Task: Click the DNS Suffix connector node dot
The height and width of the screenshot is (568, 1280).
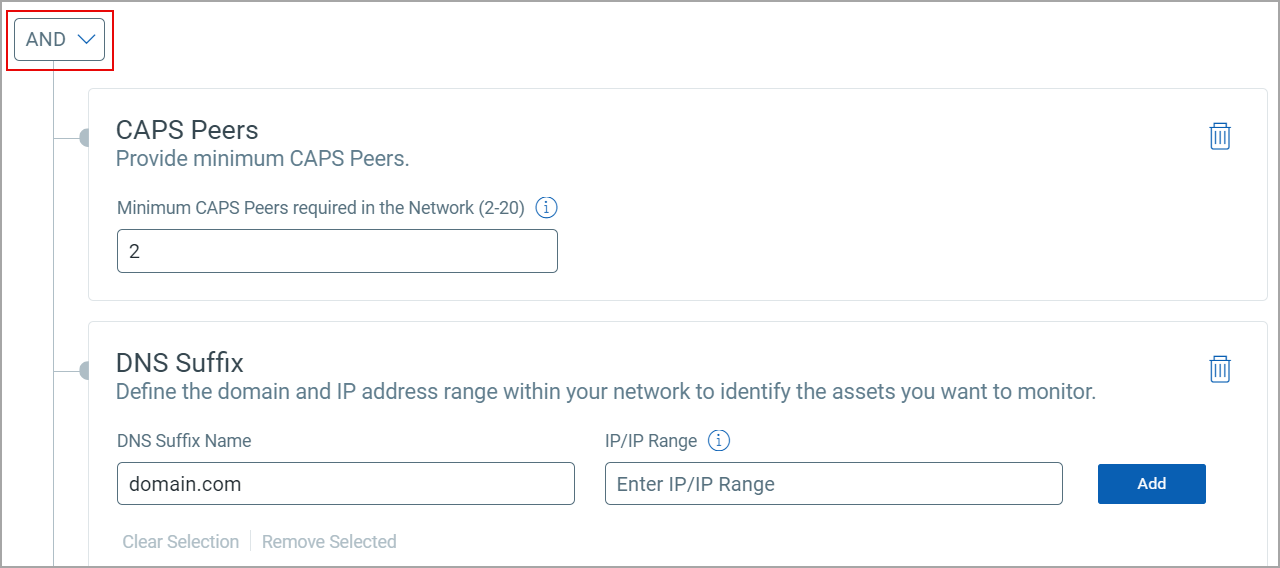Action: click(85, 371)
